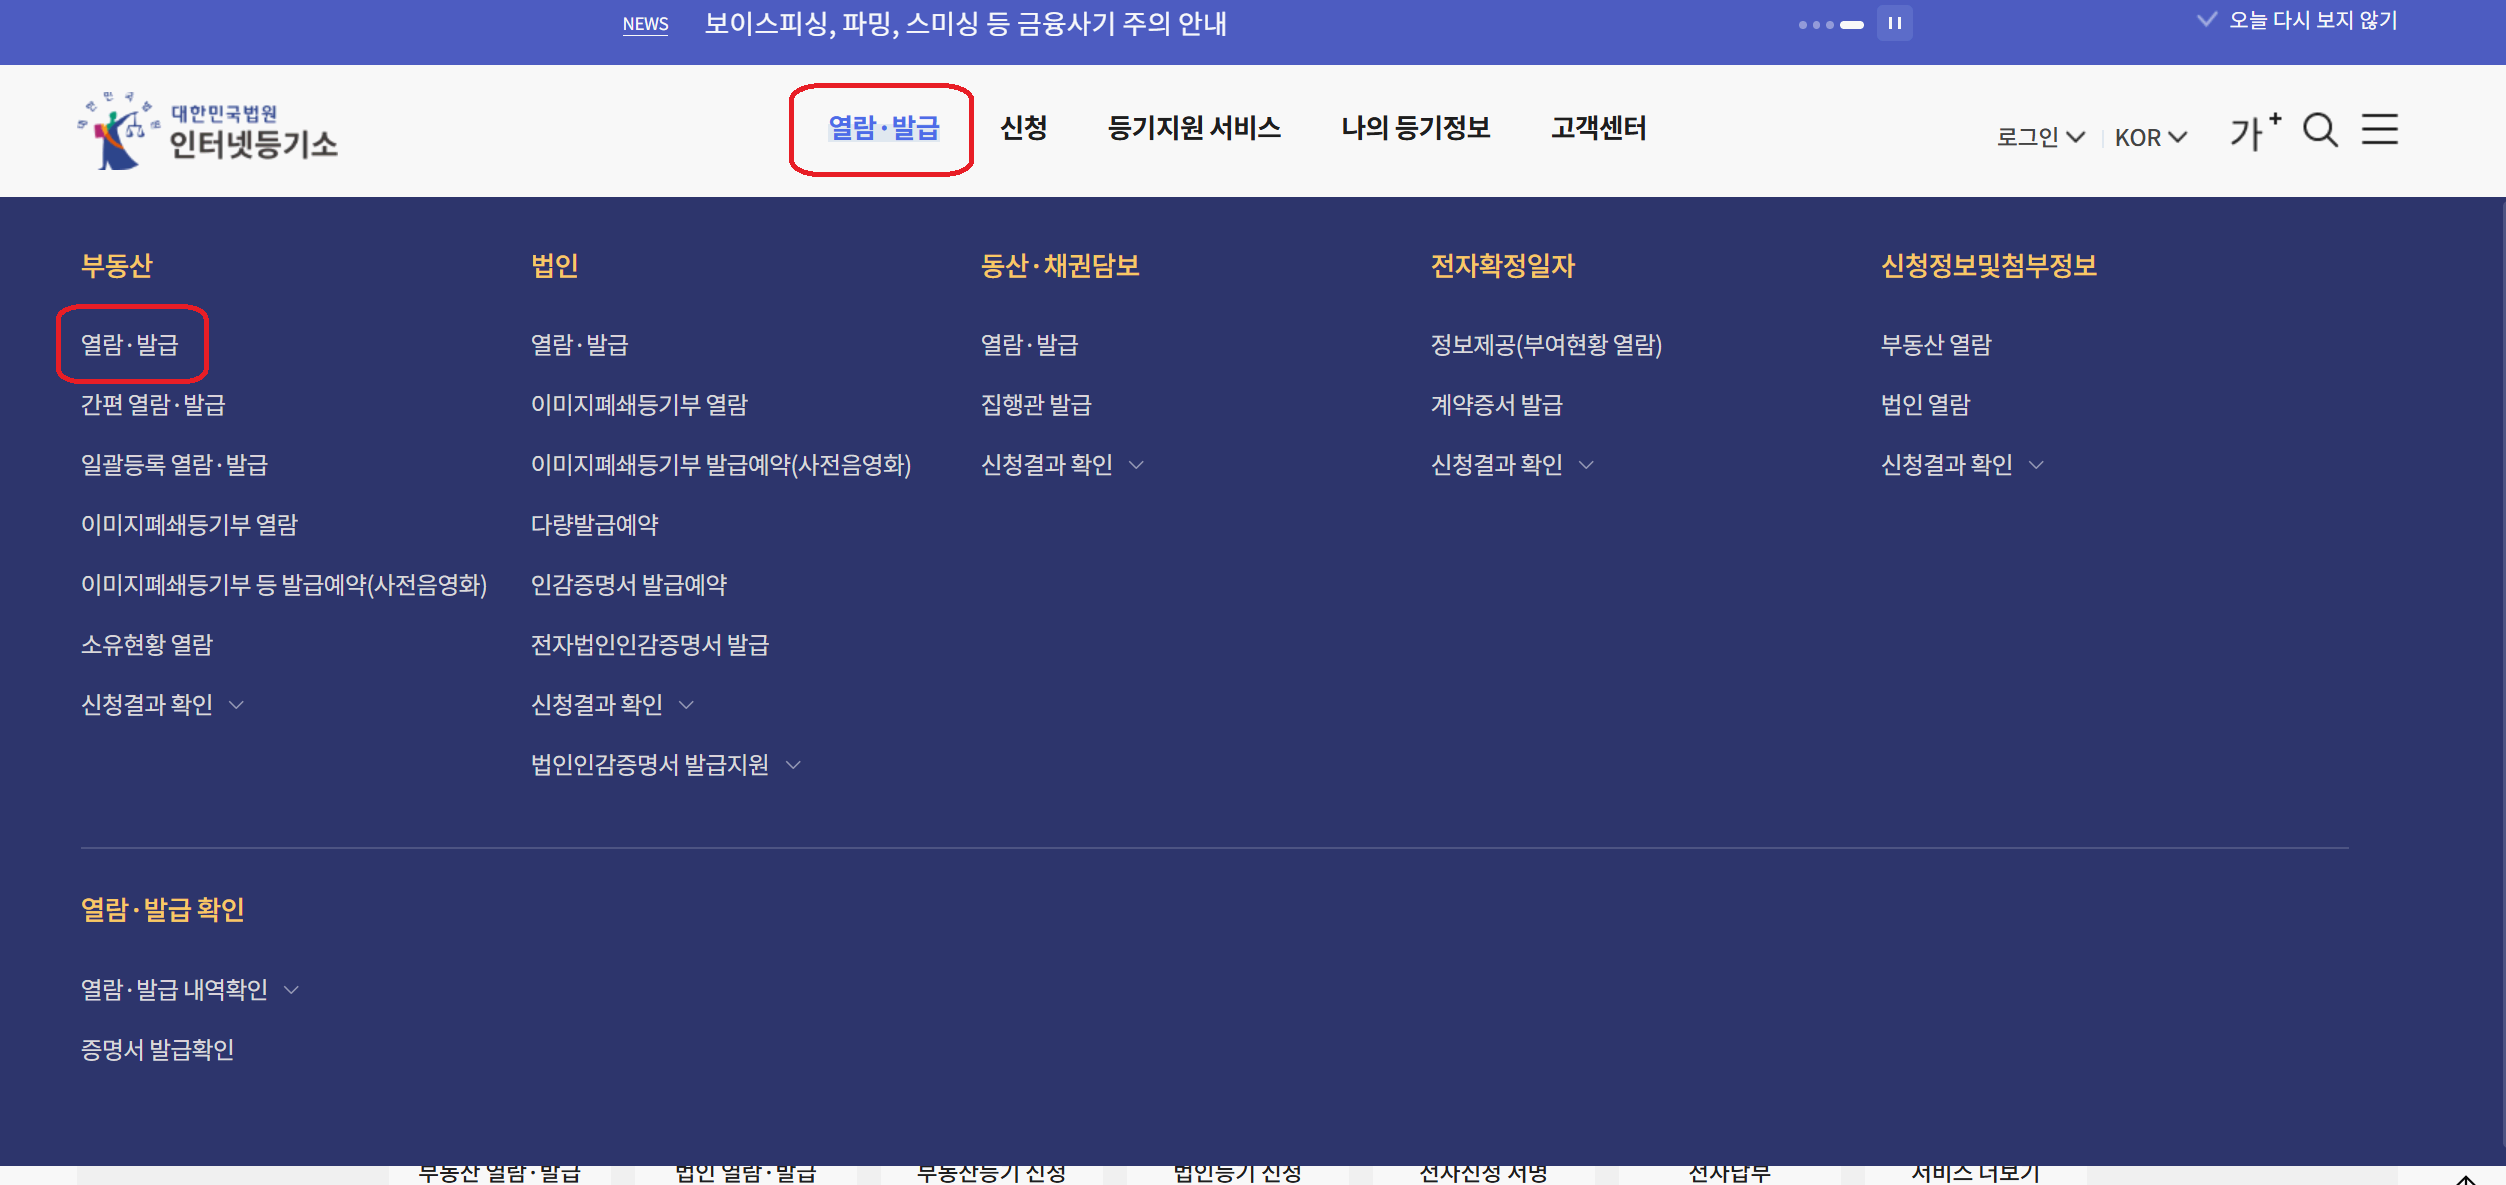Switch to 나의 등기정보 section

click(1416, 128)
